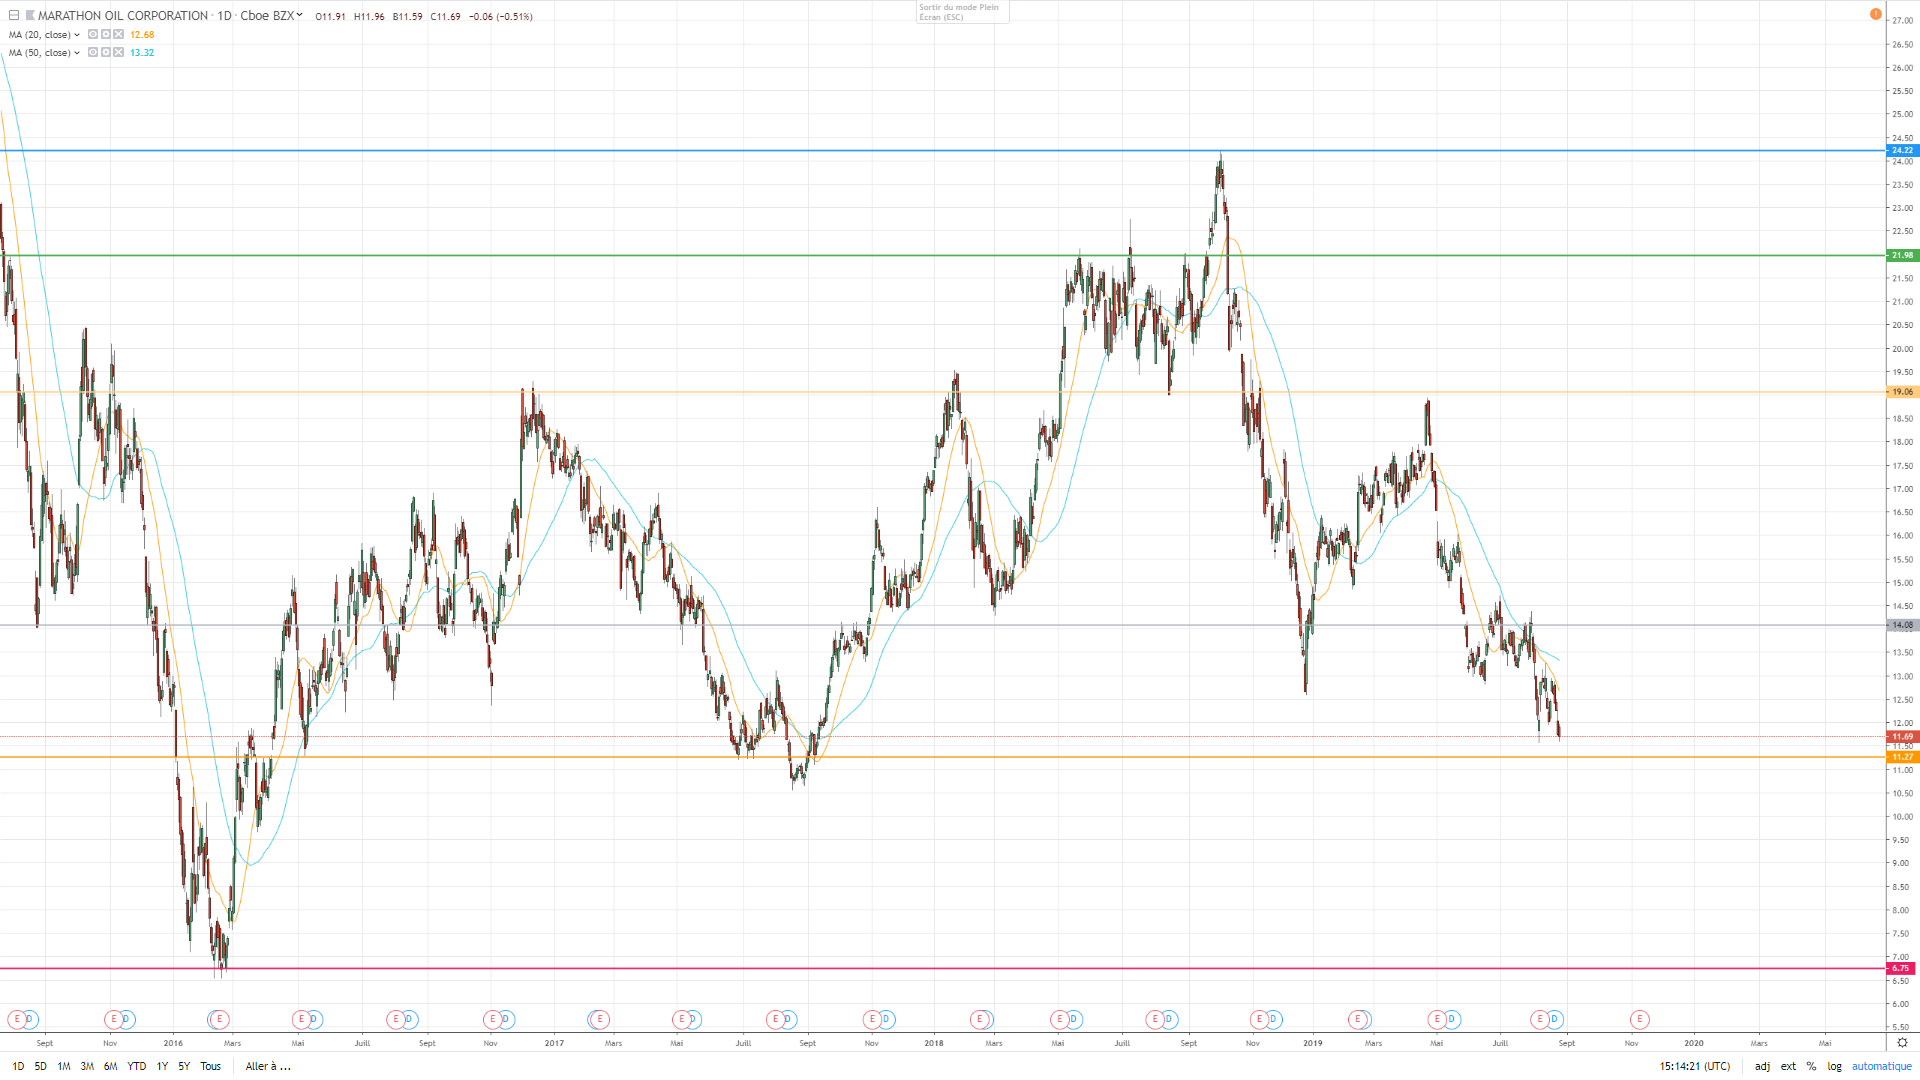Screen dimensions: 1920x1080
Task: Hide the MA (50, close) indicator via eye icon
Action: click(93, 53)
